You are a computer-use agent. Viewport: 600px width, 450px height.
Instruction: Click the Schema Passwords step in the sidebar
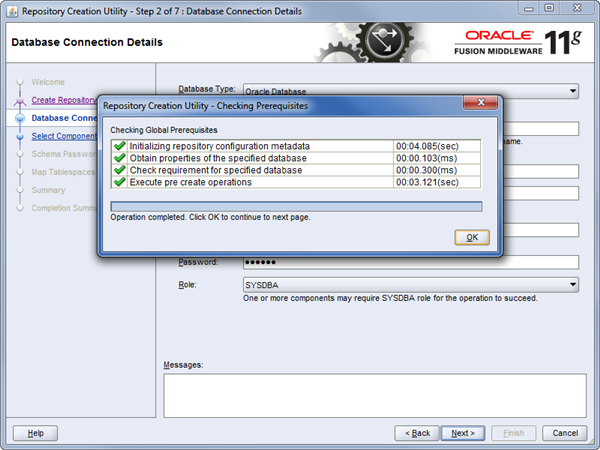tap(64, 154)
